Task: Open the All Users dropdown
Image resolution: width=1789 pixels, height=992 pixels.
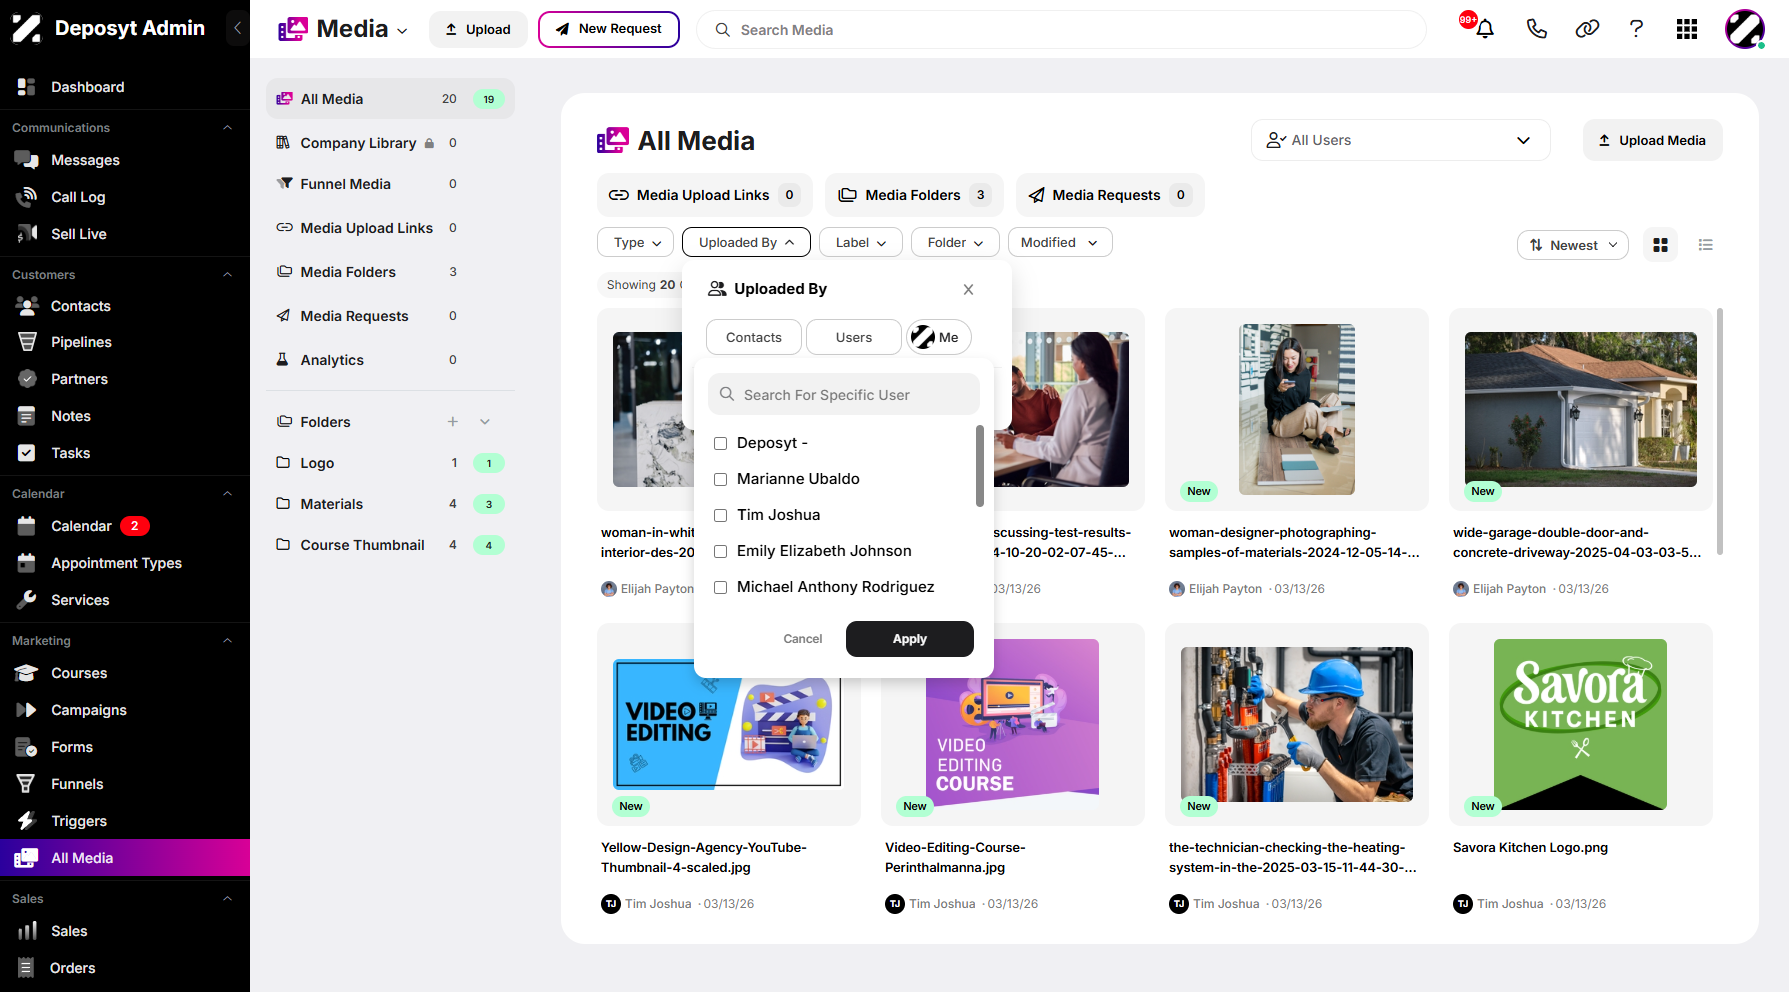Action: (x=1400, y=140)
